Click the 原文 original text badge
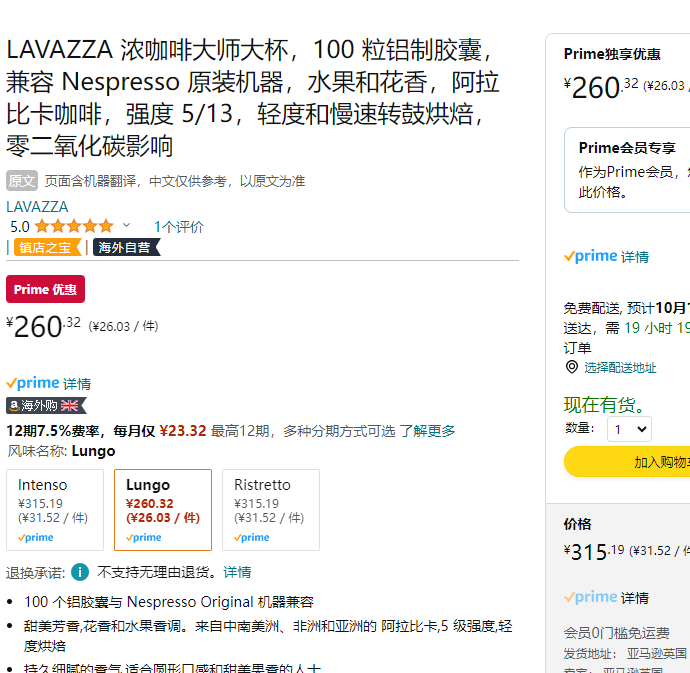Viewport: 690px width, 673px height. pos(22,181)
